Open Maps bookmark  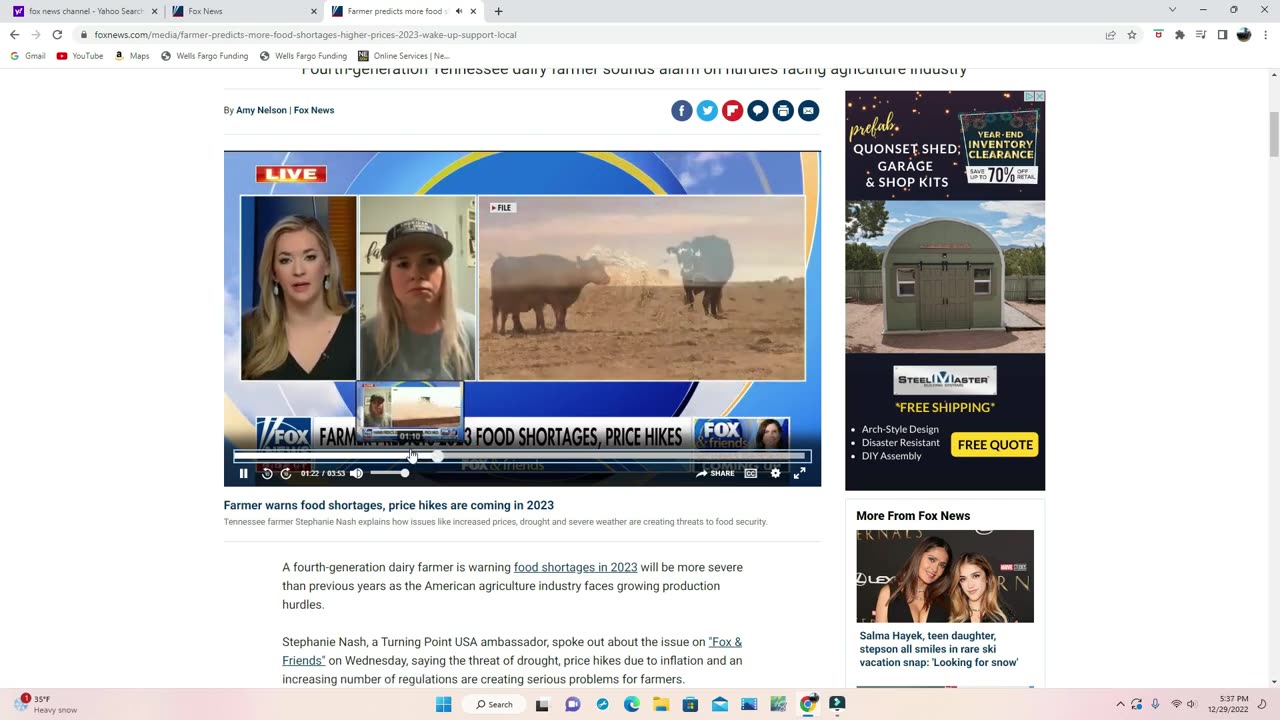click(x=132, y=56)
